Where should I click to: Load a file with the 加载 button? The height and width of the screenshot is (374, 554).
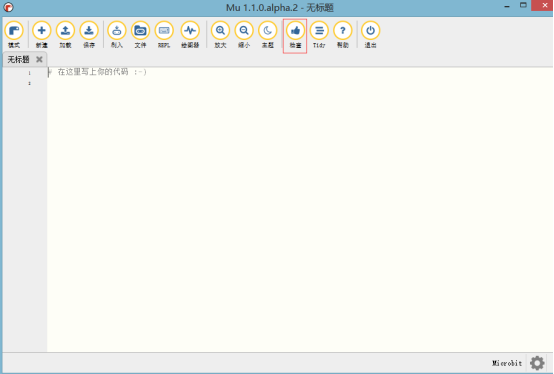pyautogui.click(x=65, y=34)
